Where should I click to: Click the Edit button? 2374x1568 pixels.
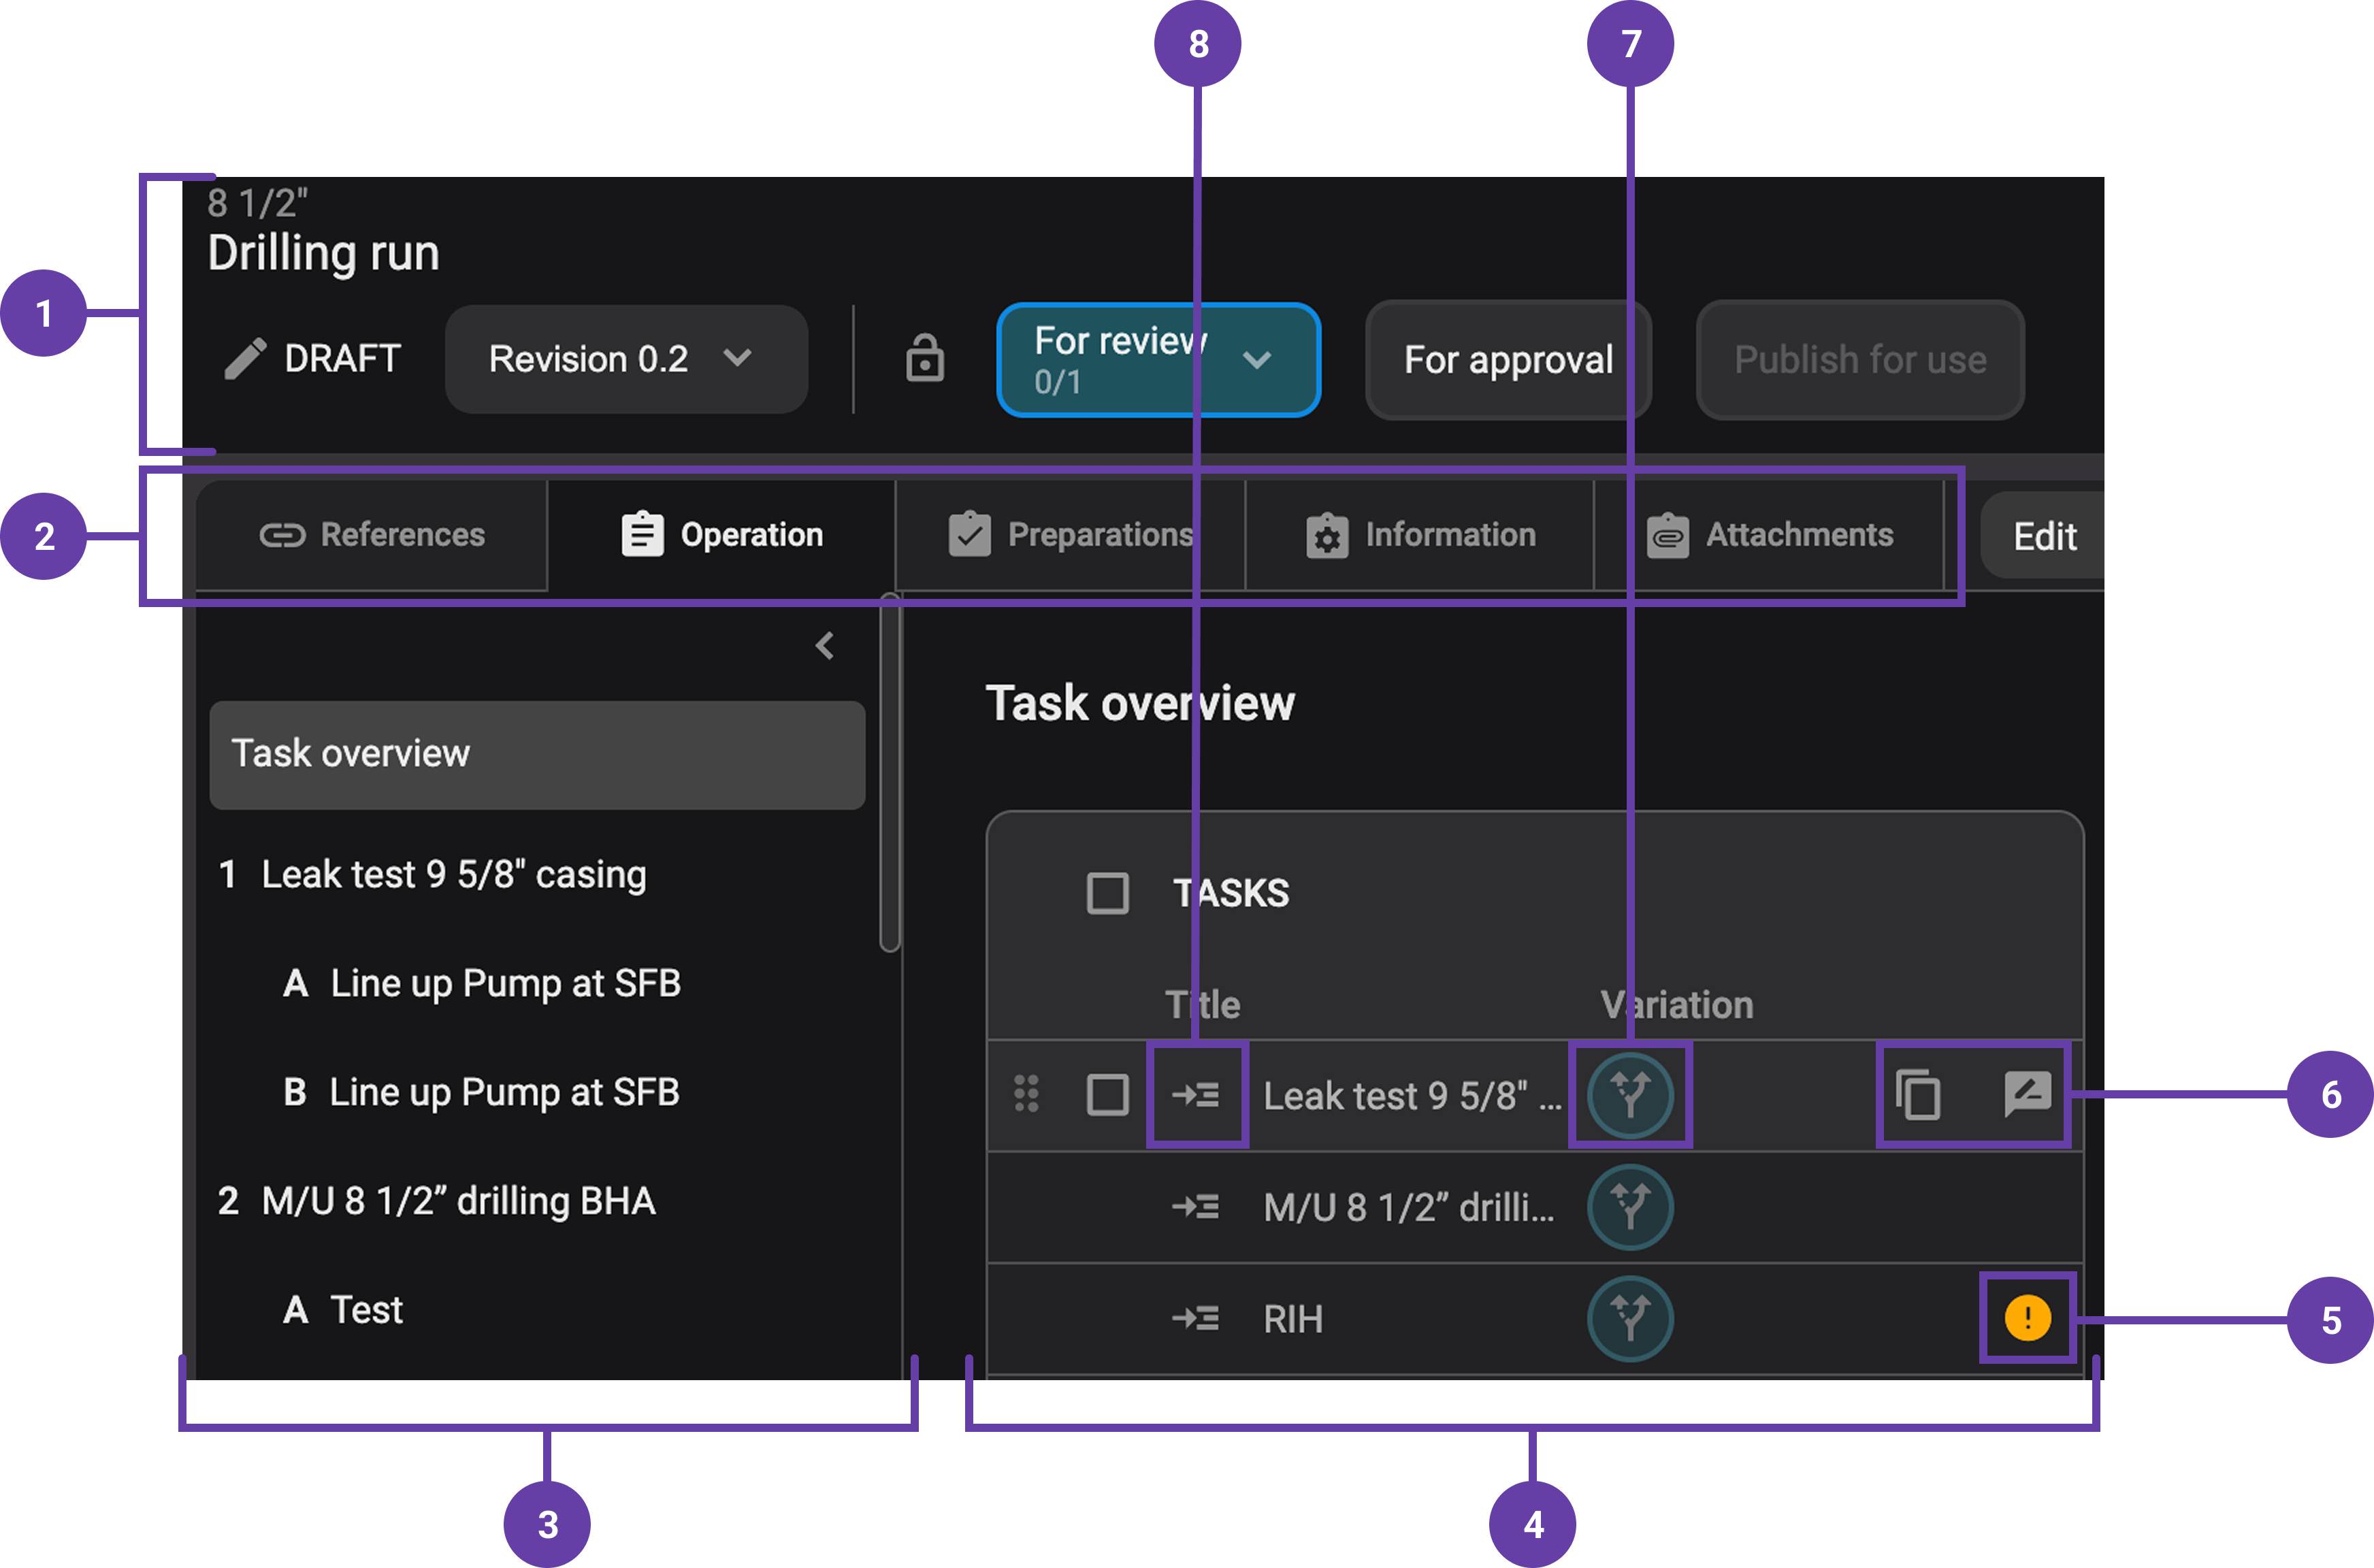(2044, 537)
